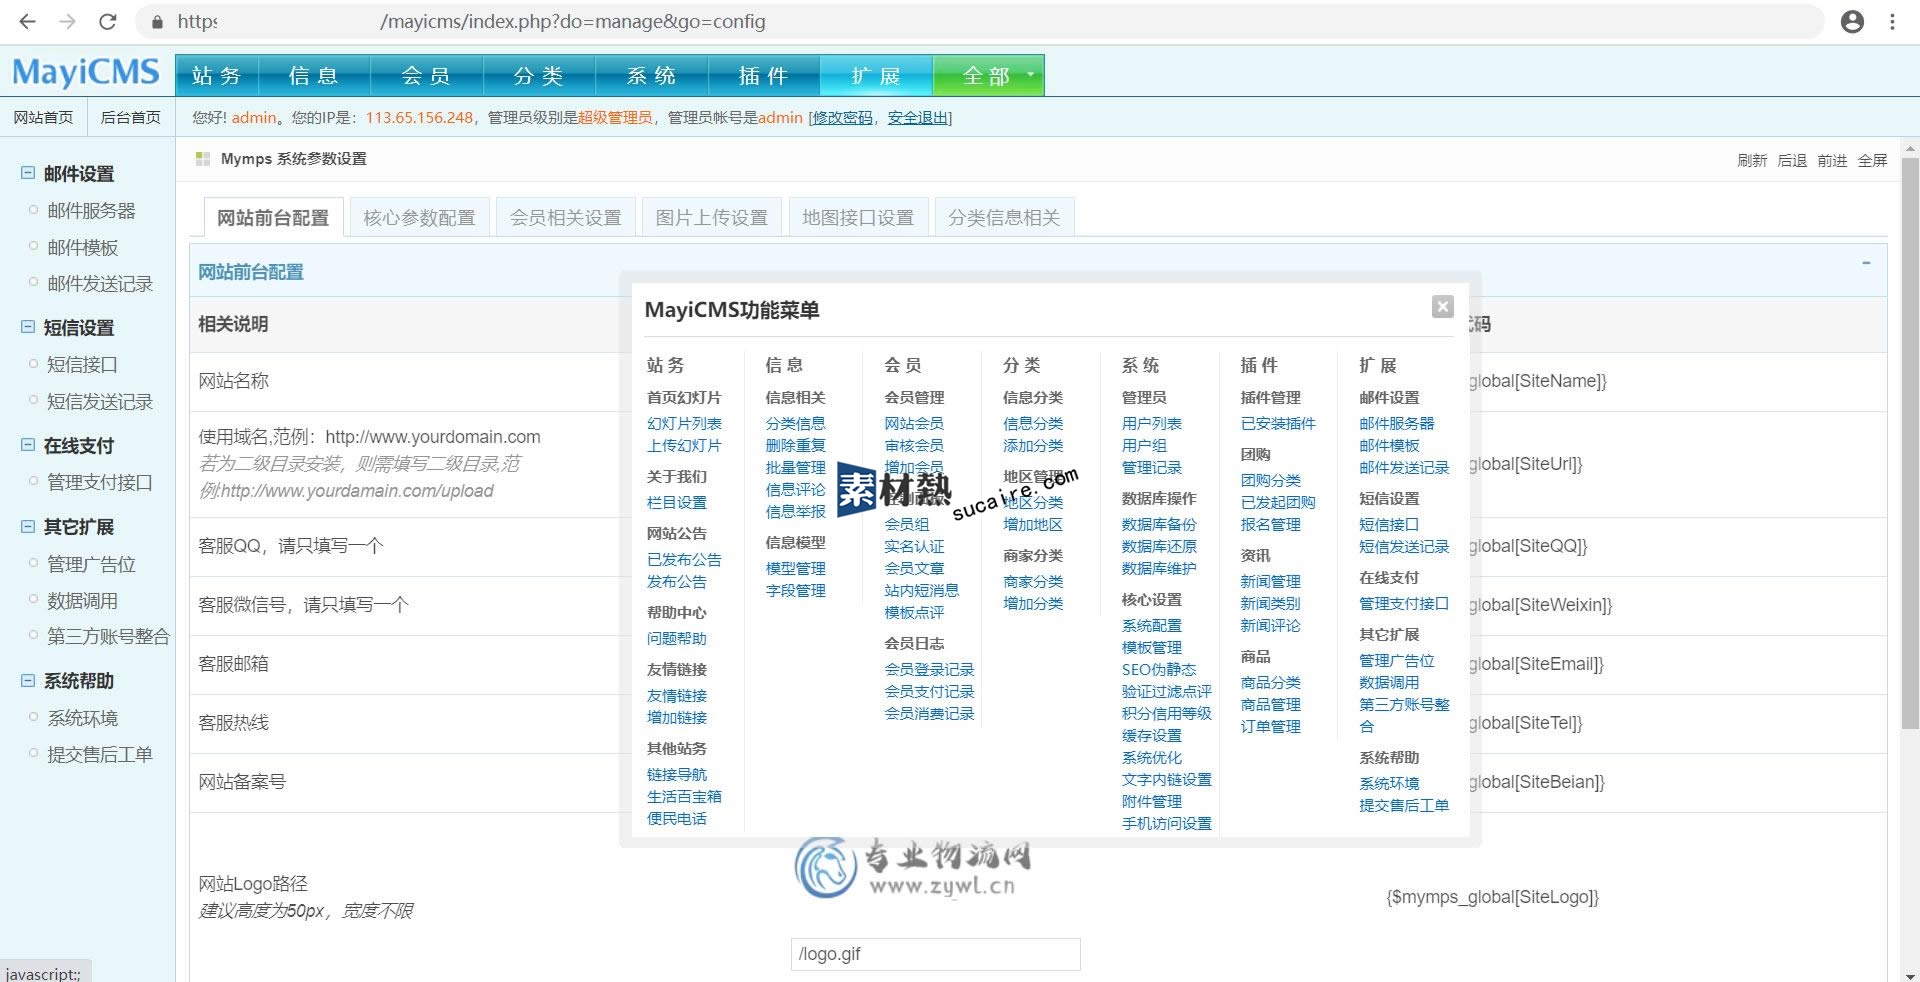Open the browser profile avatar icon
Image resolution: width=1920 pixels, height=982 pixels.
tap(1852, 21)
